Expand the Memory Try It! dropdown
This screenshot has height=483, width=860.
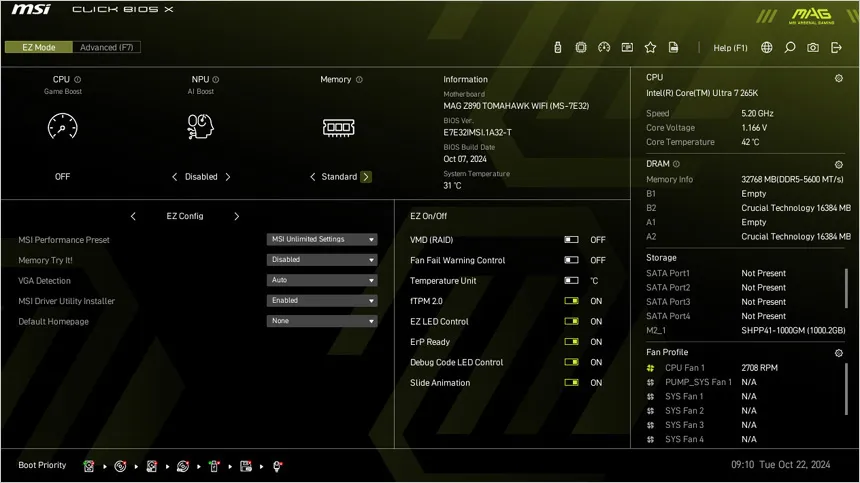pyautogui.click(x=322, y=260)
